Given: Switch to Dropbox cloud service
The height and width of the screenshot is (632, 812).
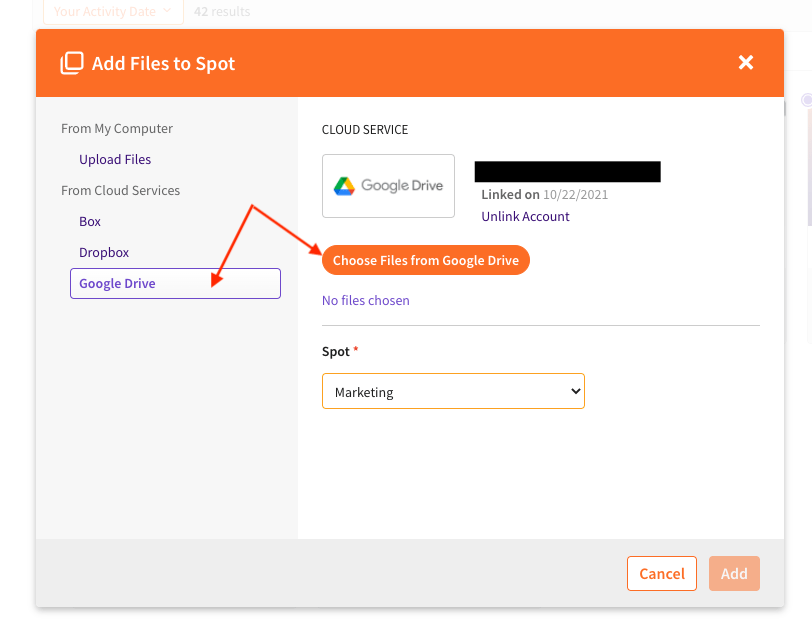Looking at the screenshot, I should click(104, 252).
